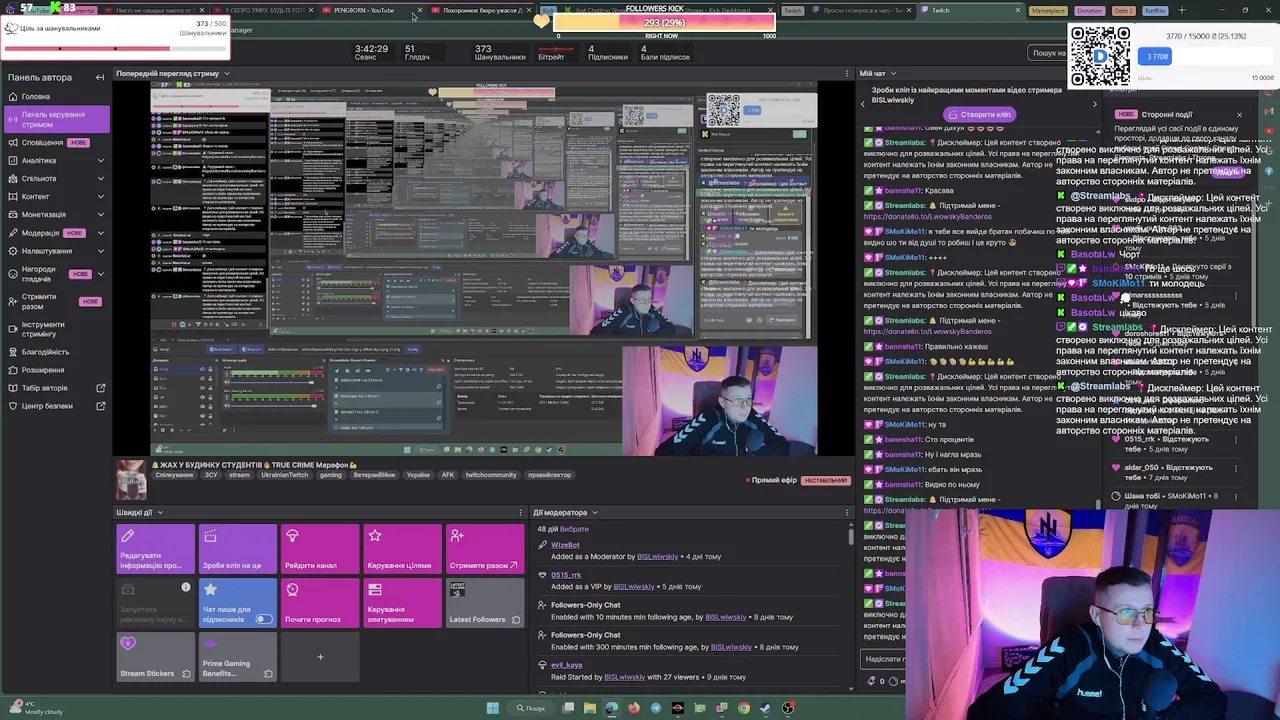Close the Сторонні події notification

point(1239,114)
